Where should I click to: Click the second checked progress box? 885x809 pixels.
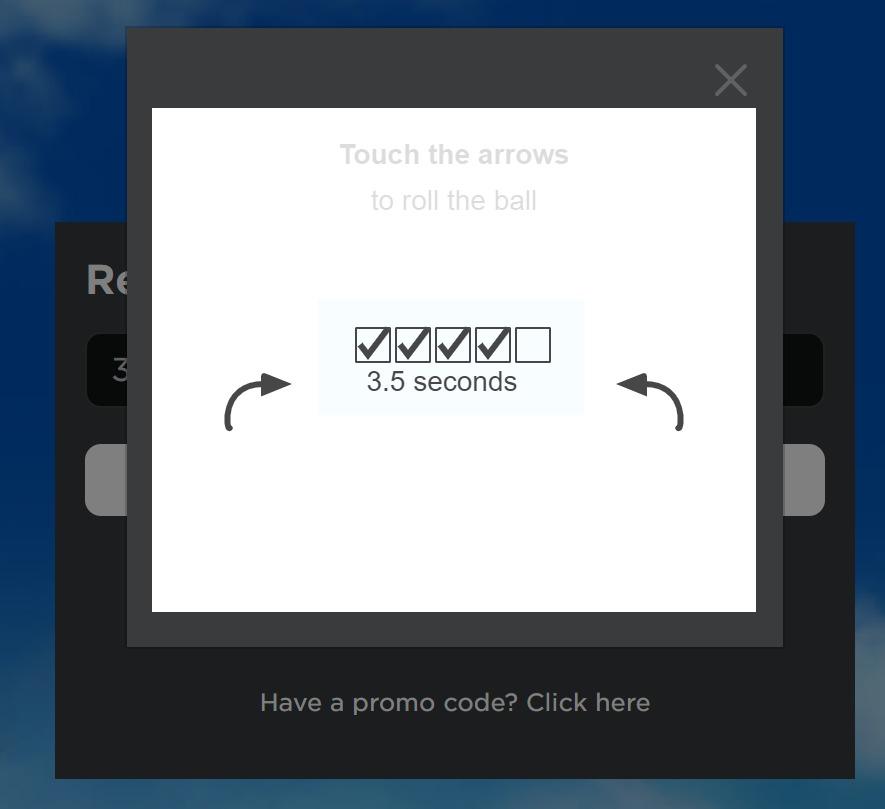(413, 345)
